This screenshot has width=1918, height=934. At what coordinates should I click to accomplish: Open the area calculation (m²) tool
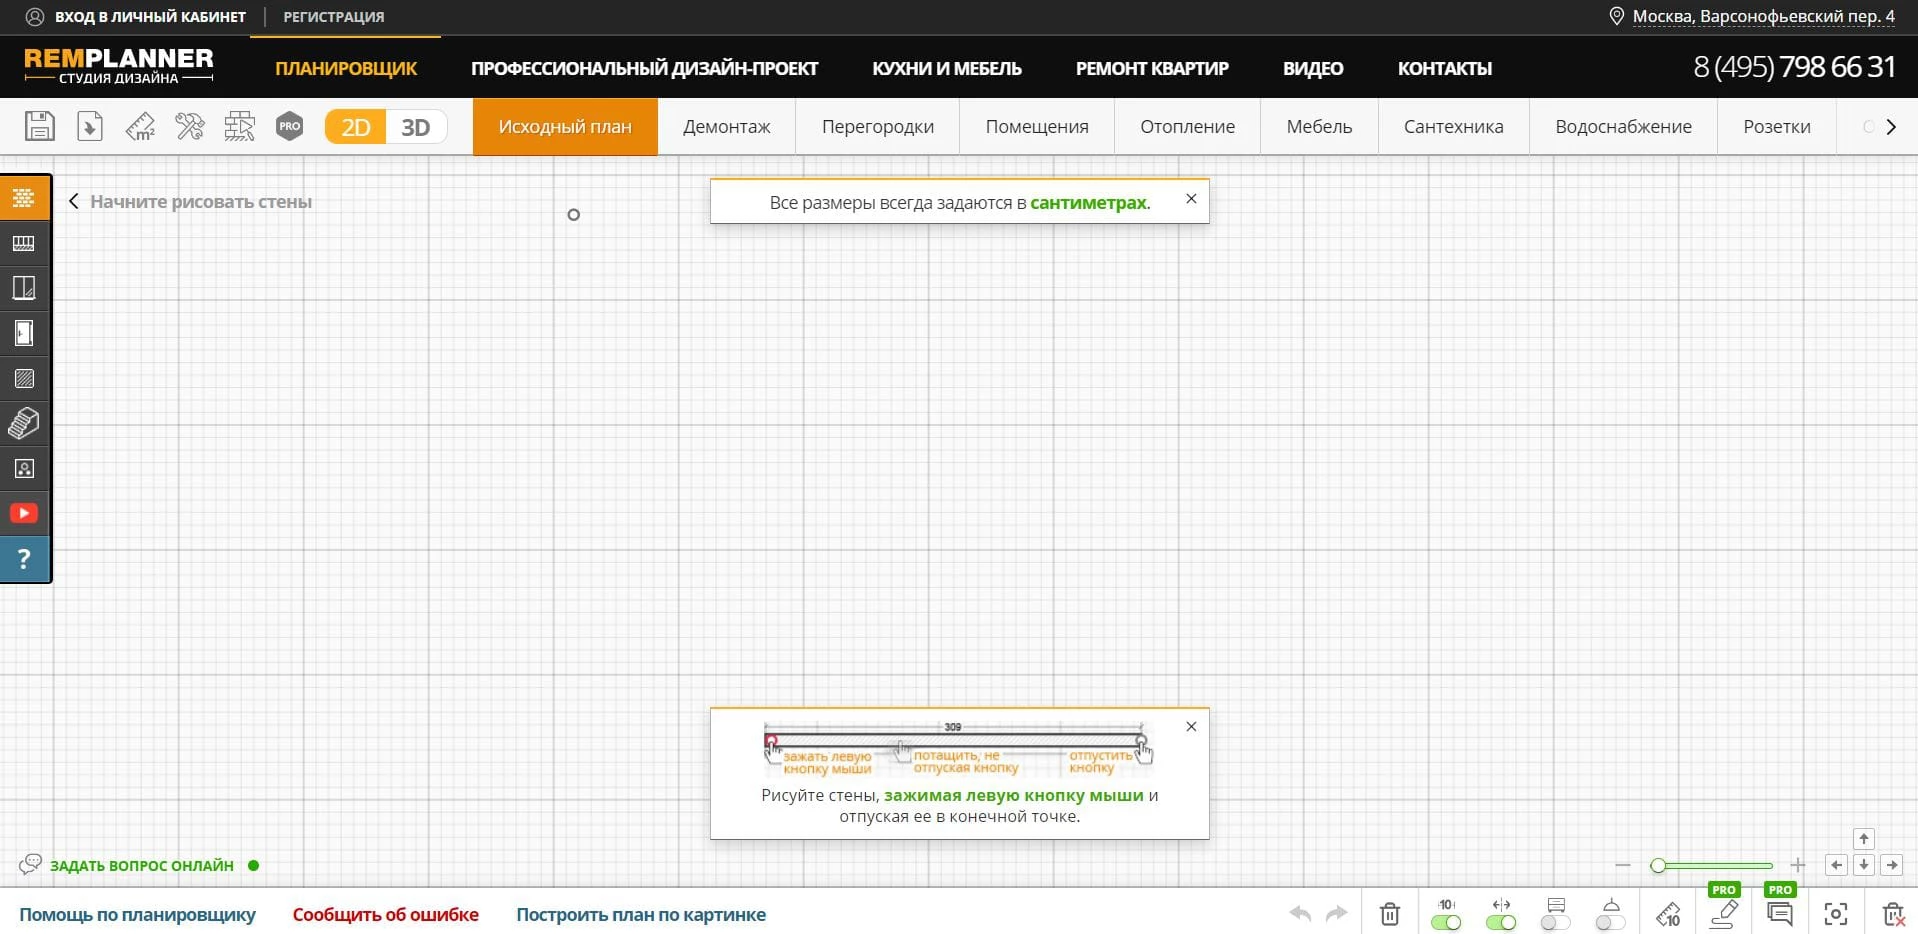point(140,126)
